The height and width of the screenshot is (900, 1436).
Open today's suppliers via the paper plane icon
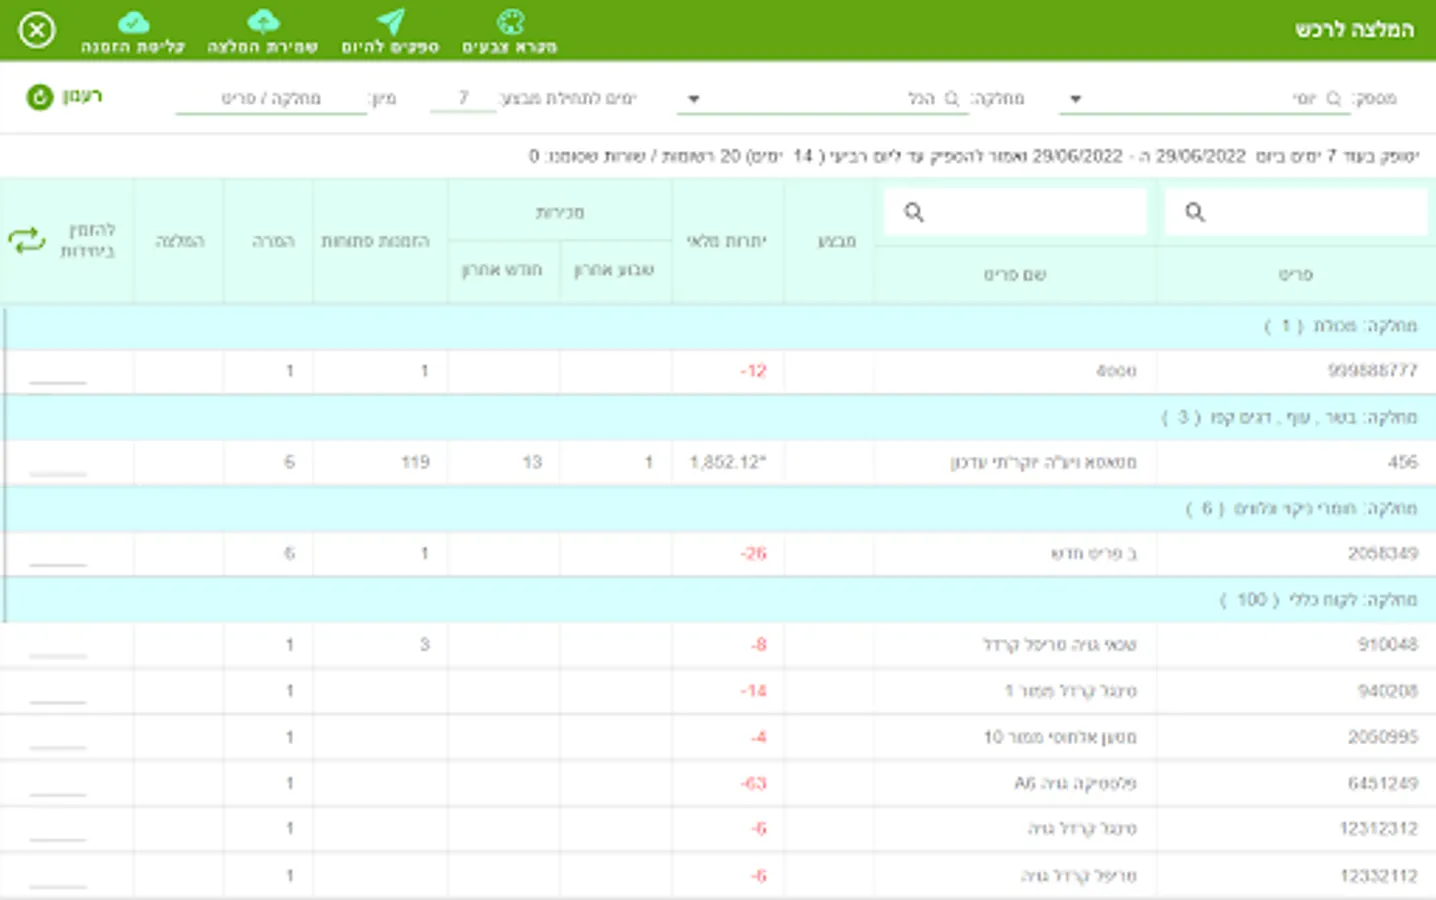390,22
